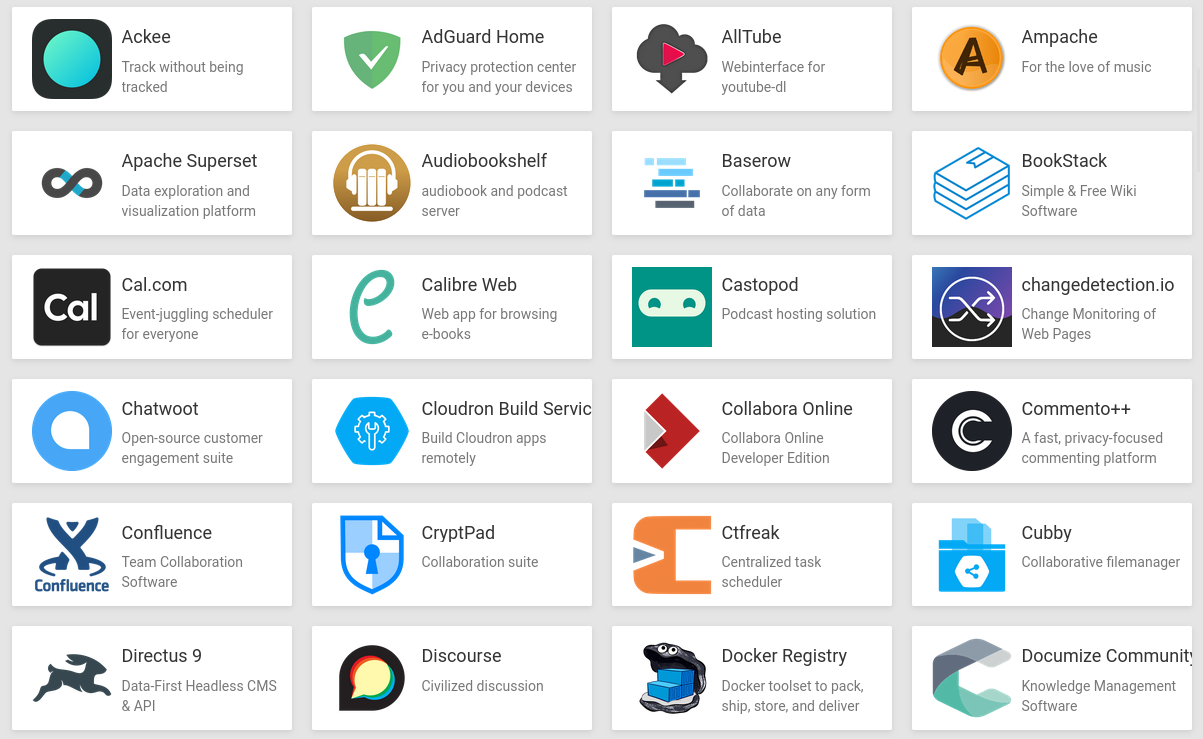Image resolution: width=1203 pixels, height=739 pixels.
Task: Click the Baserow stacked bars icon
Action: pos(672,183)
